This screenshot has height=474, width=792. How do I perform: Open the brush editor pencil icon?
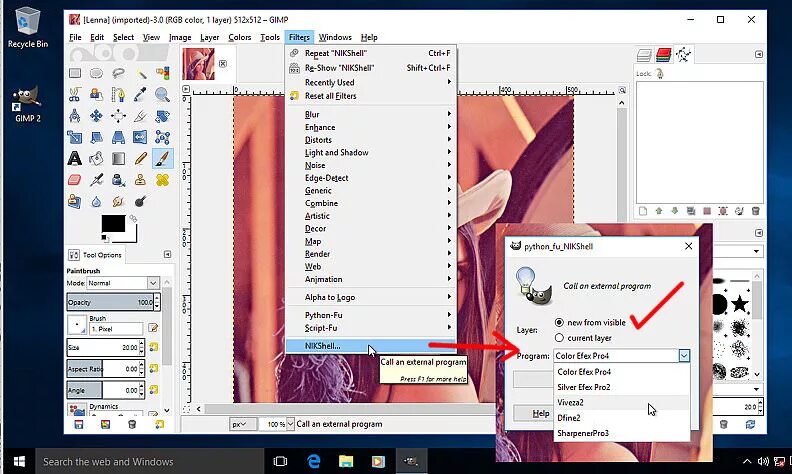[x=153, y=328]
